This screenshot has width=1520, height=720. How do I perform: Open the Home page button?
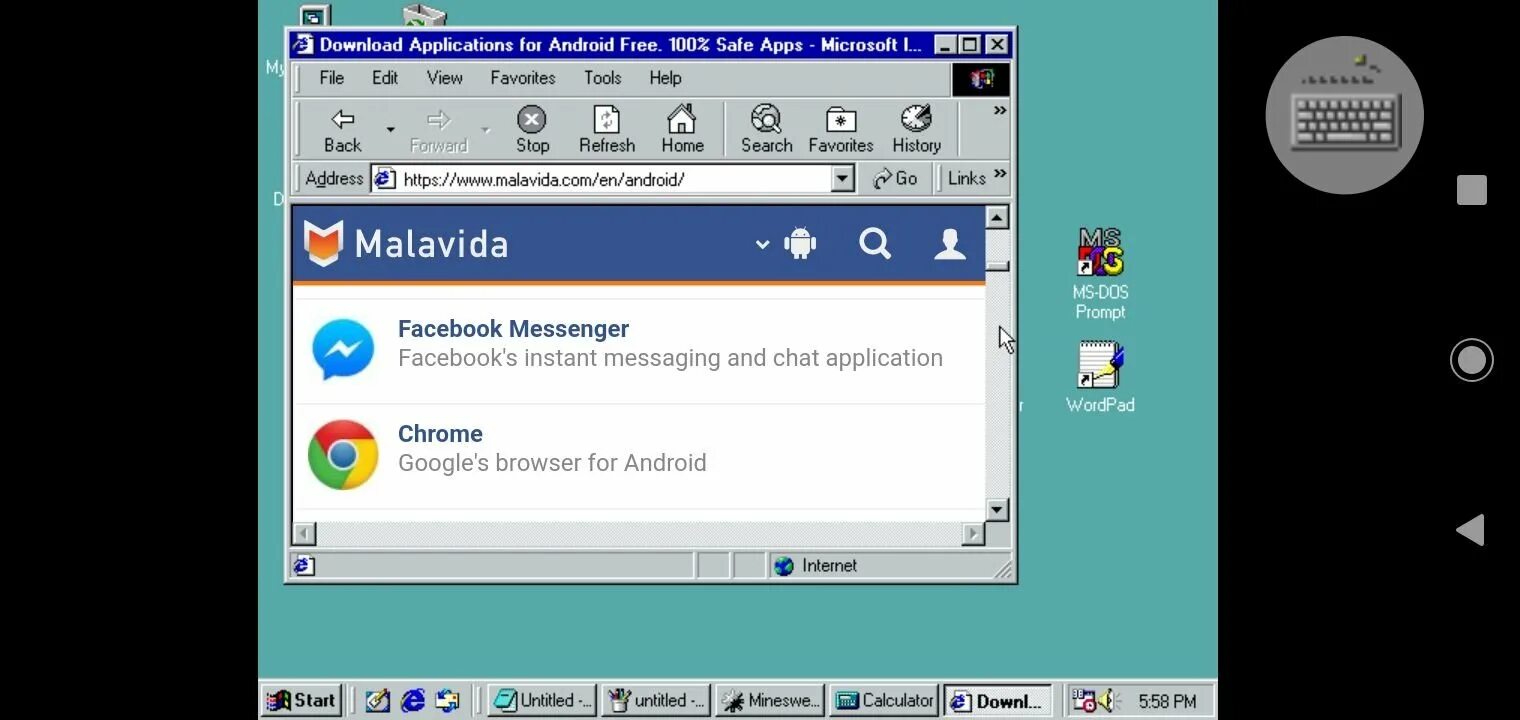click(682, 130)
